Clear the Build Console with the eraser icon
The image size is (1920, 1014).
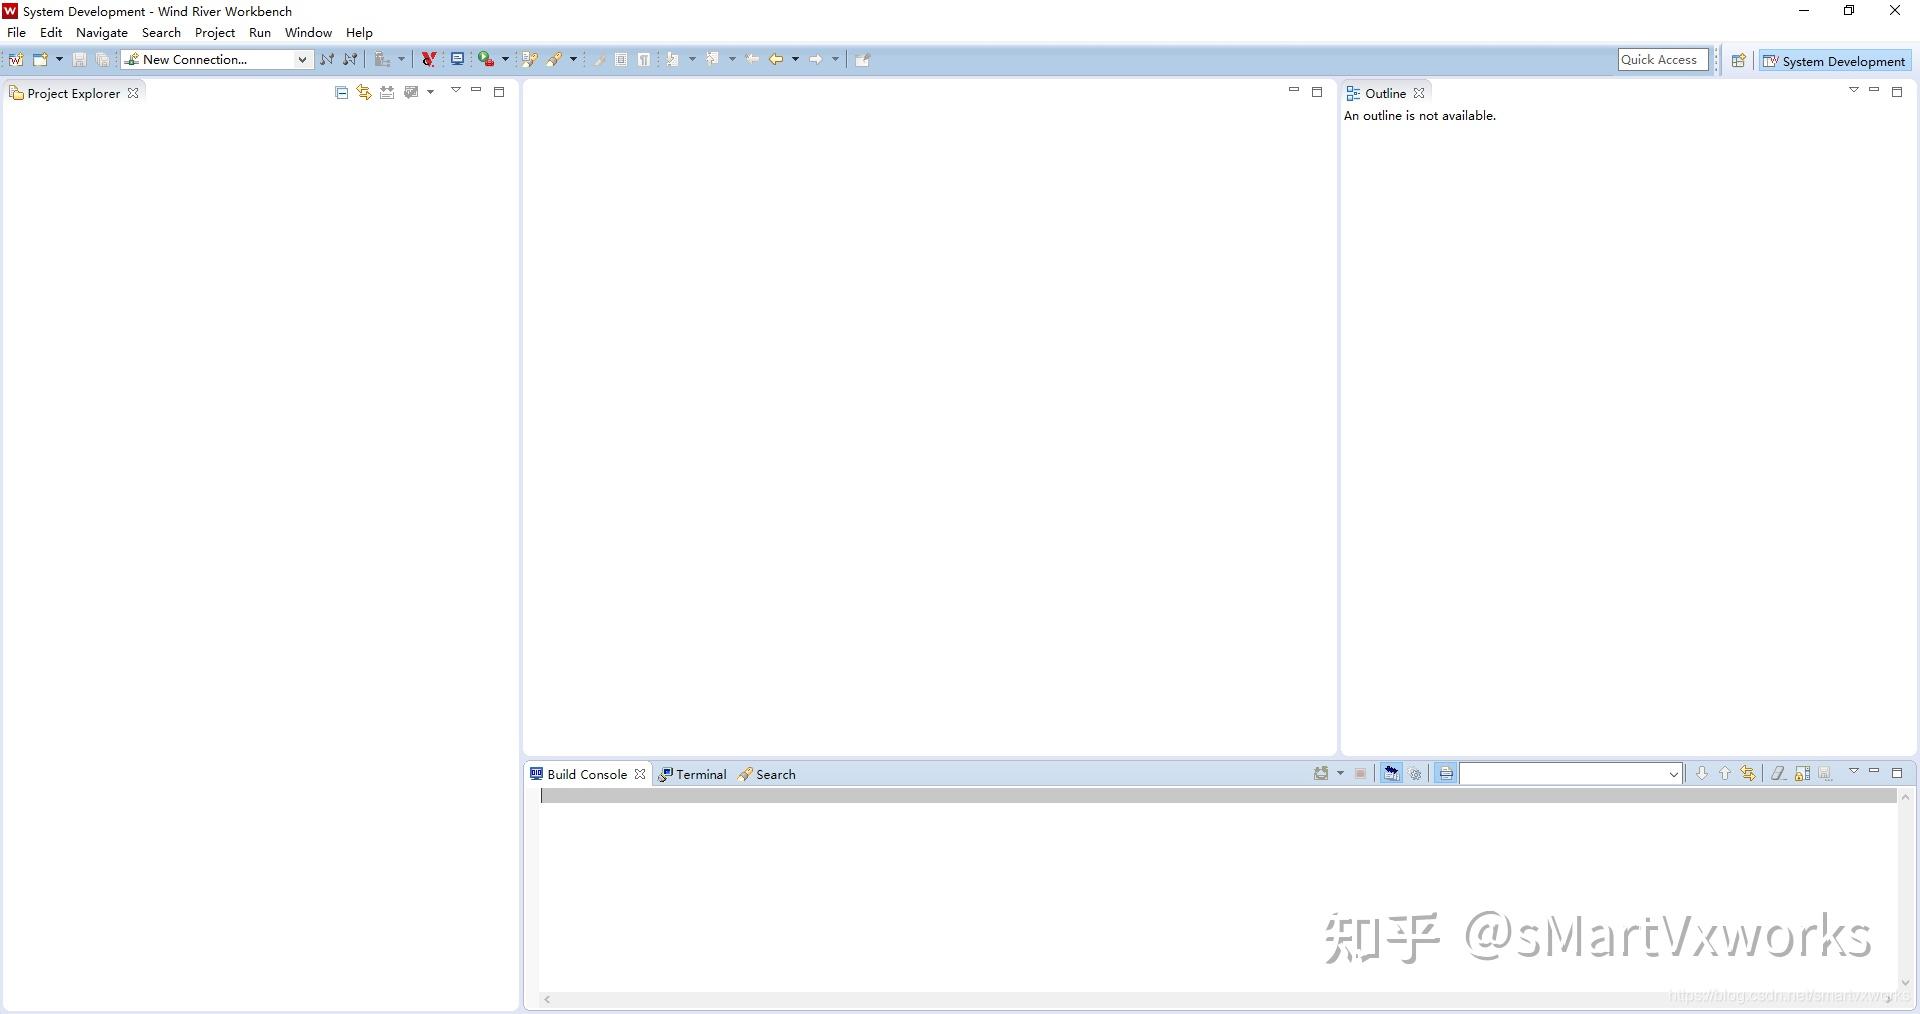[1779, 773]
